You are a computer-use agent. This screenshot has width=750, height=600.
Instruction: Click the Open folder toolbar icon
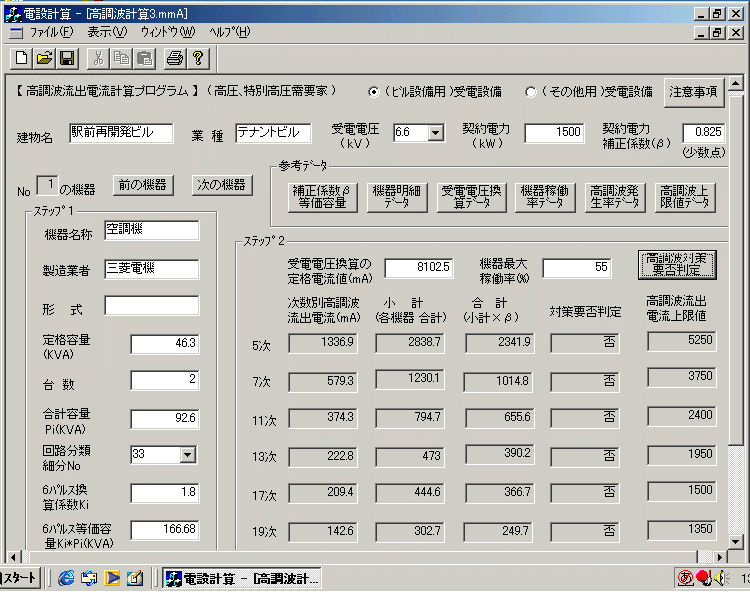coord(45,59)
